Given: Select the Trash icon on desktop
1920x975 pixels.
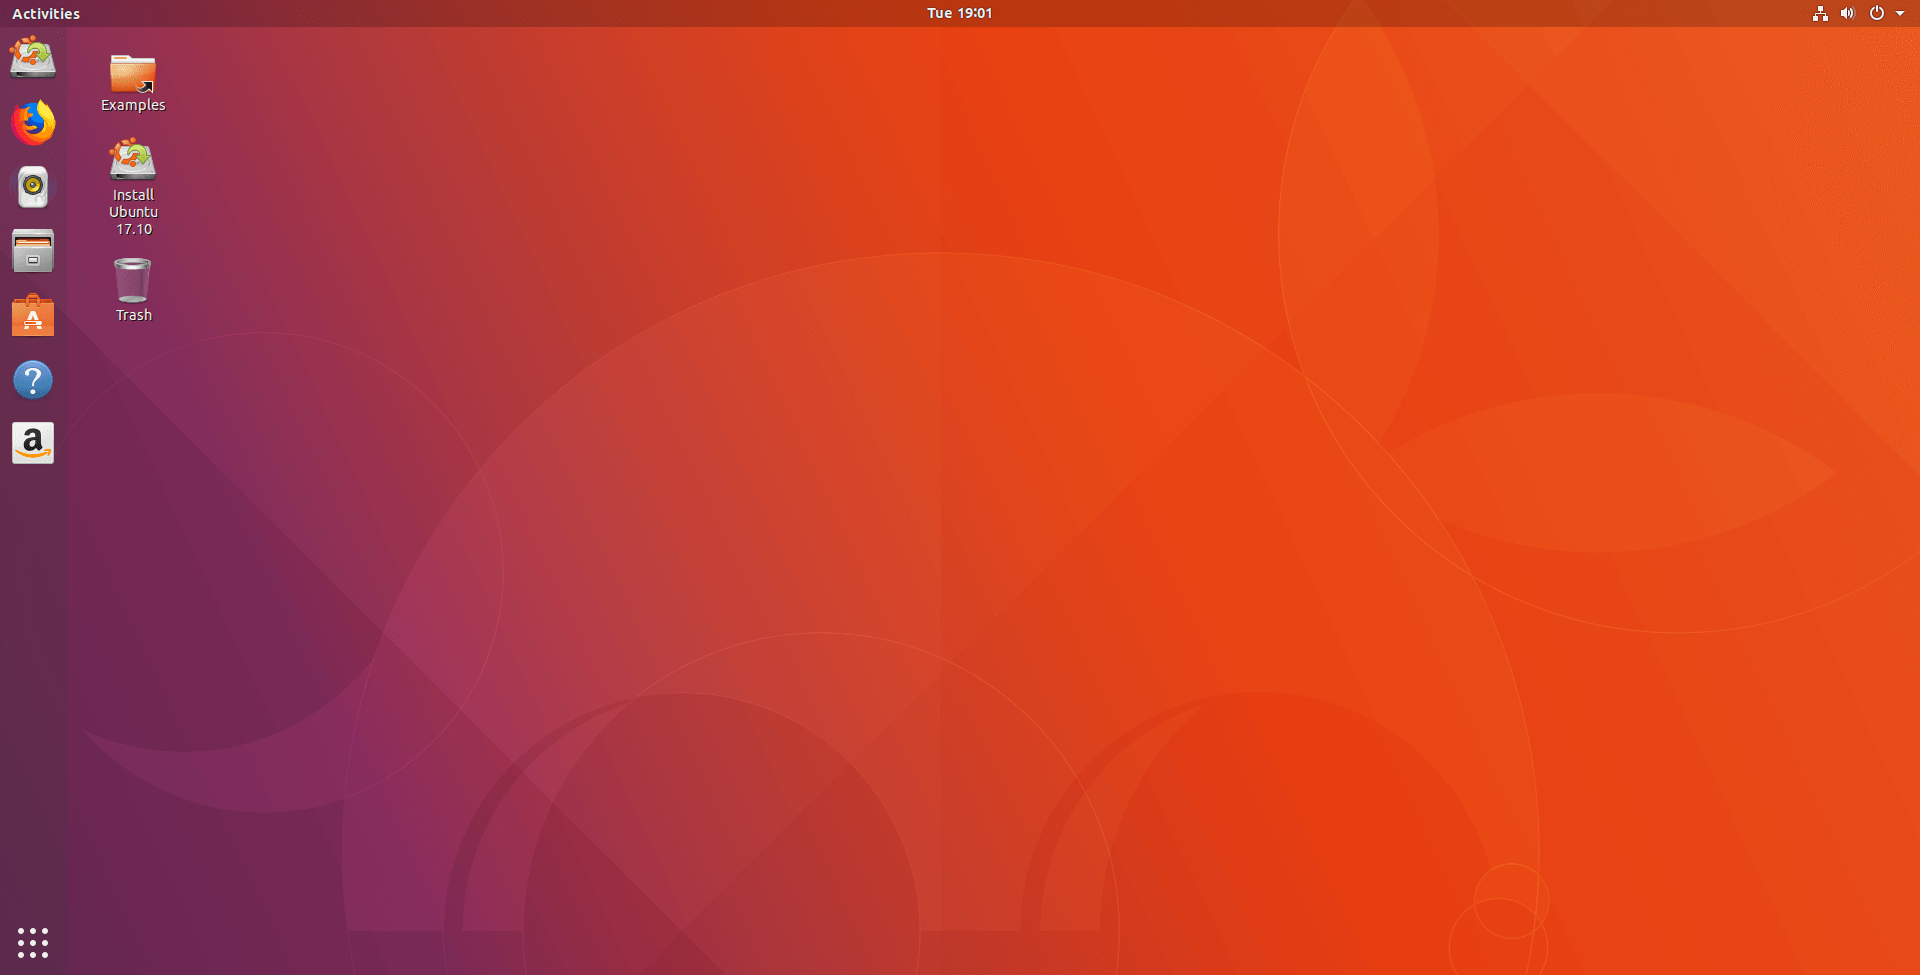Looking at the screenshot, I should [133, 290].
